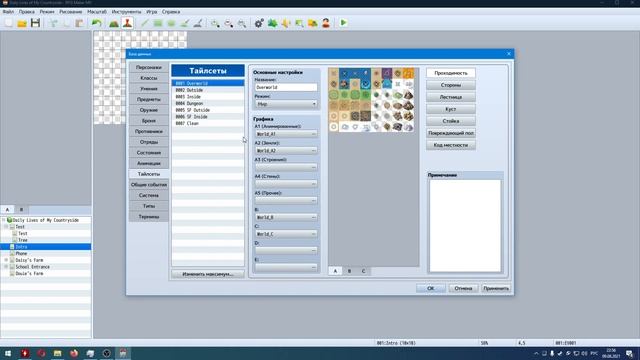Image resolution: width=640 pixels, height=360 pixels.
Task: Open project via the folder toolbar icon
Action: (22, 23)
